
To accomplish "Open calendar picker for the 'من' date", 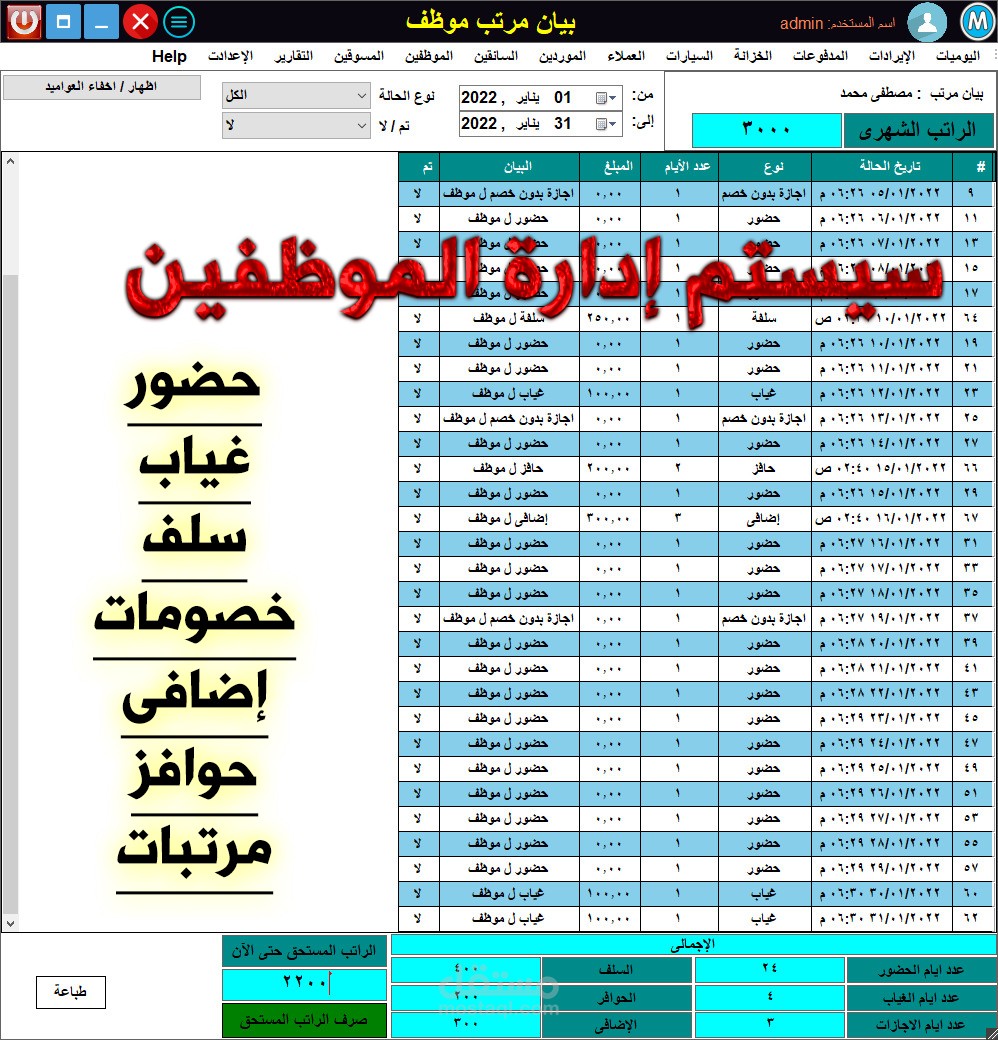I will point(606,98).
